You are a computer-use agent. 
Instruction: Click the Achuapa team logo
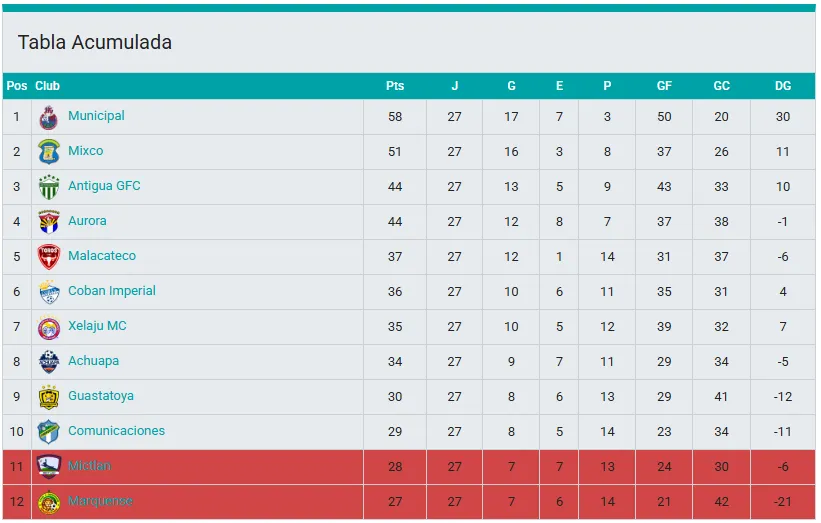(x=49, y=362)
